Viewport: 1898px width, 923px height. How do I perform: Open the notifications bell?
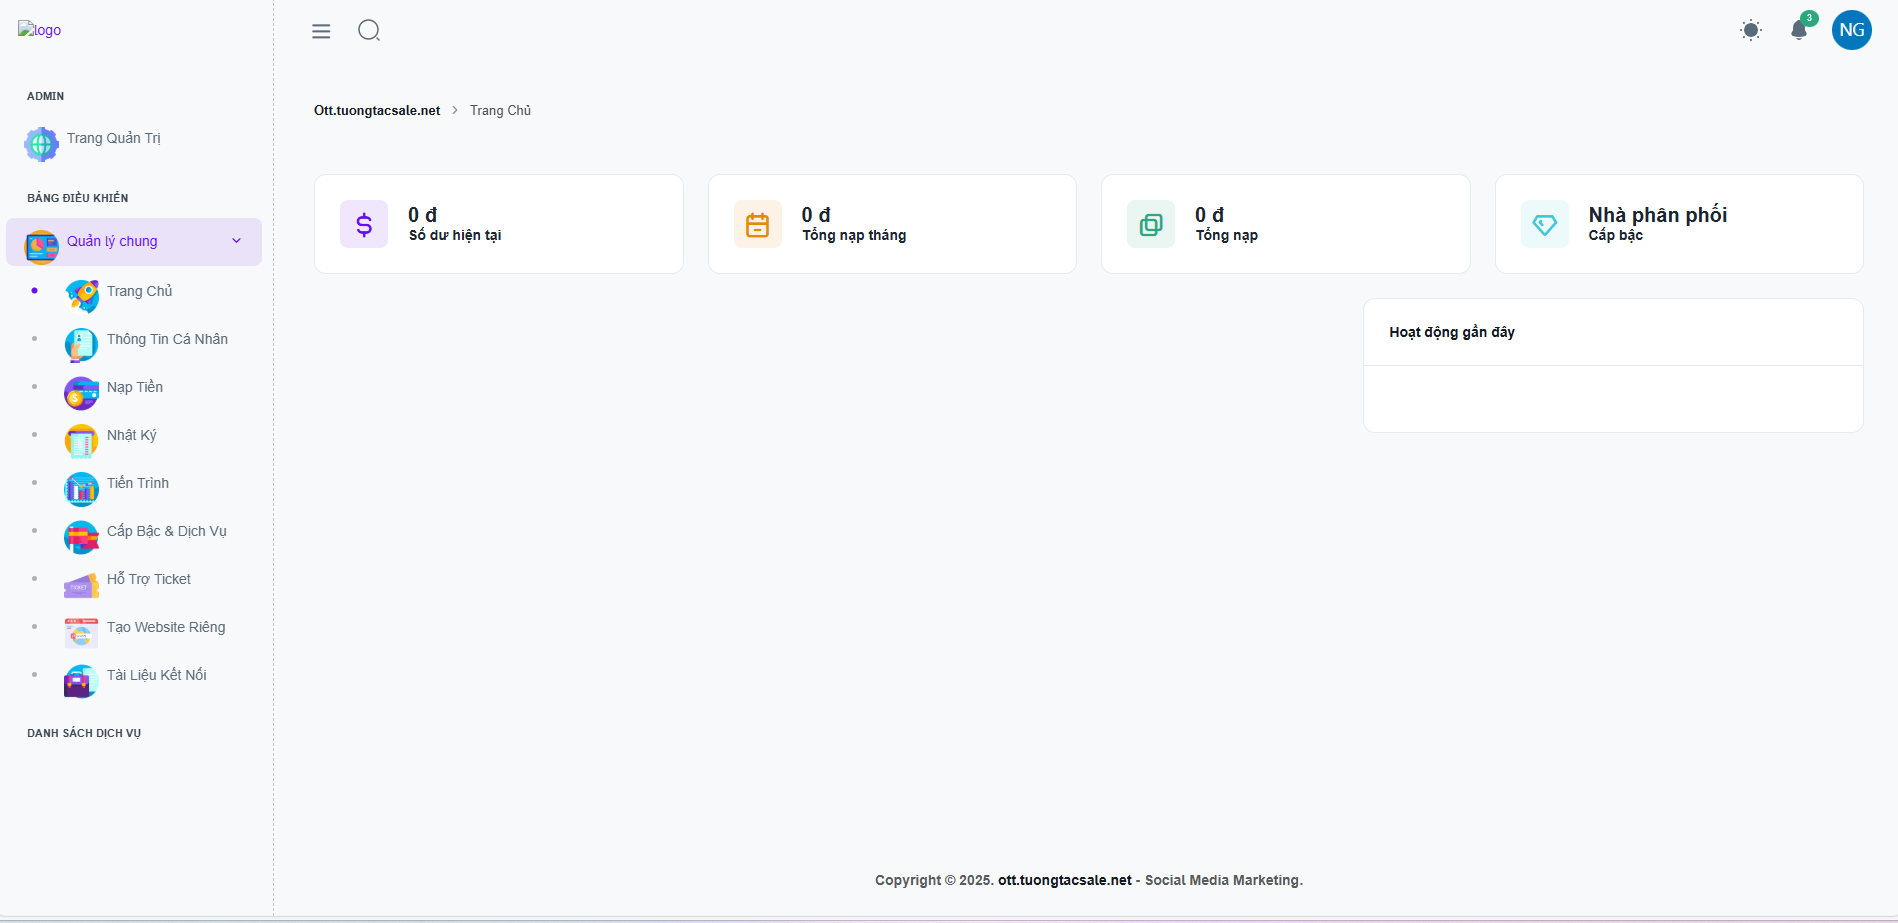[x=1799, y=30]
